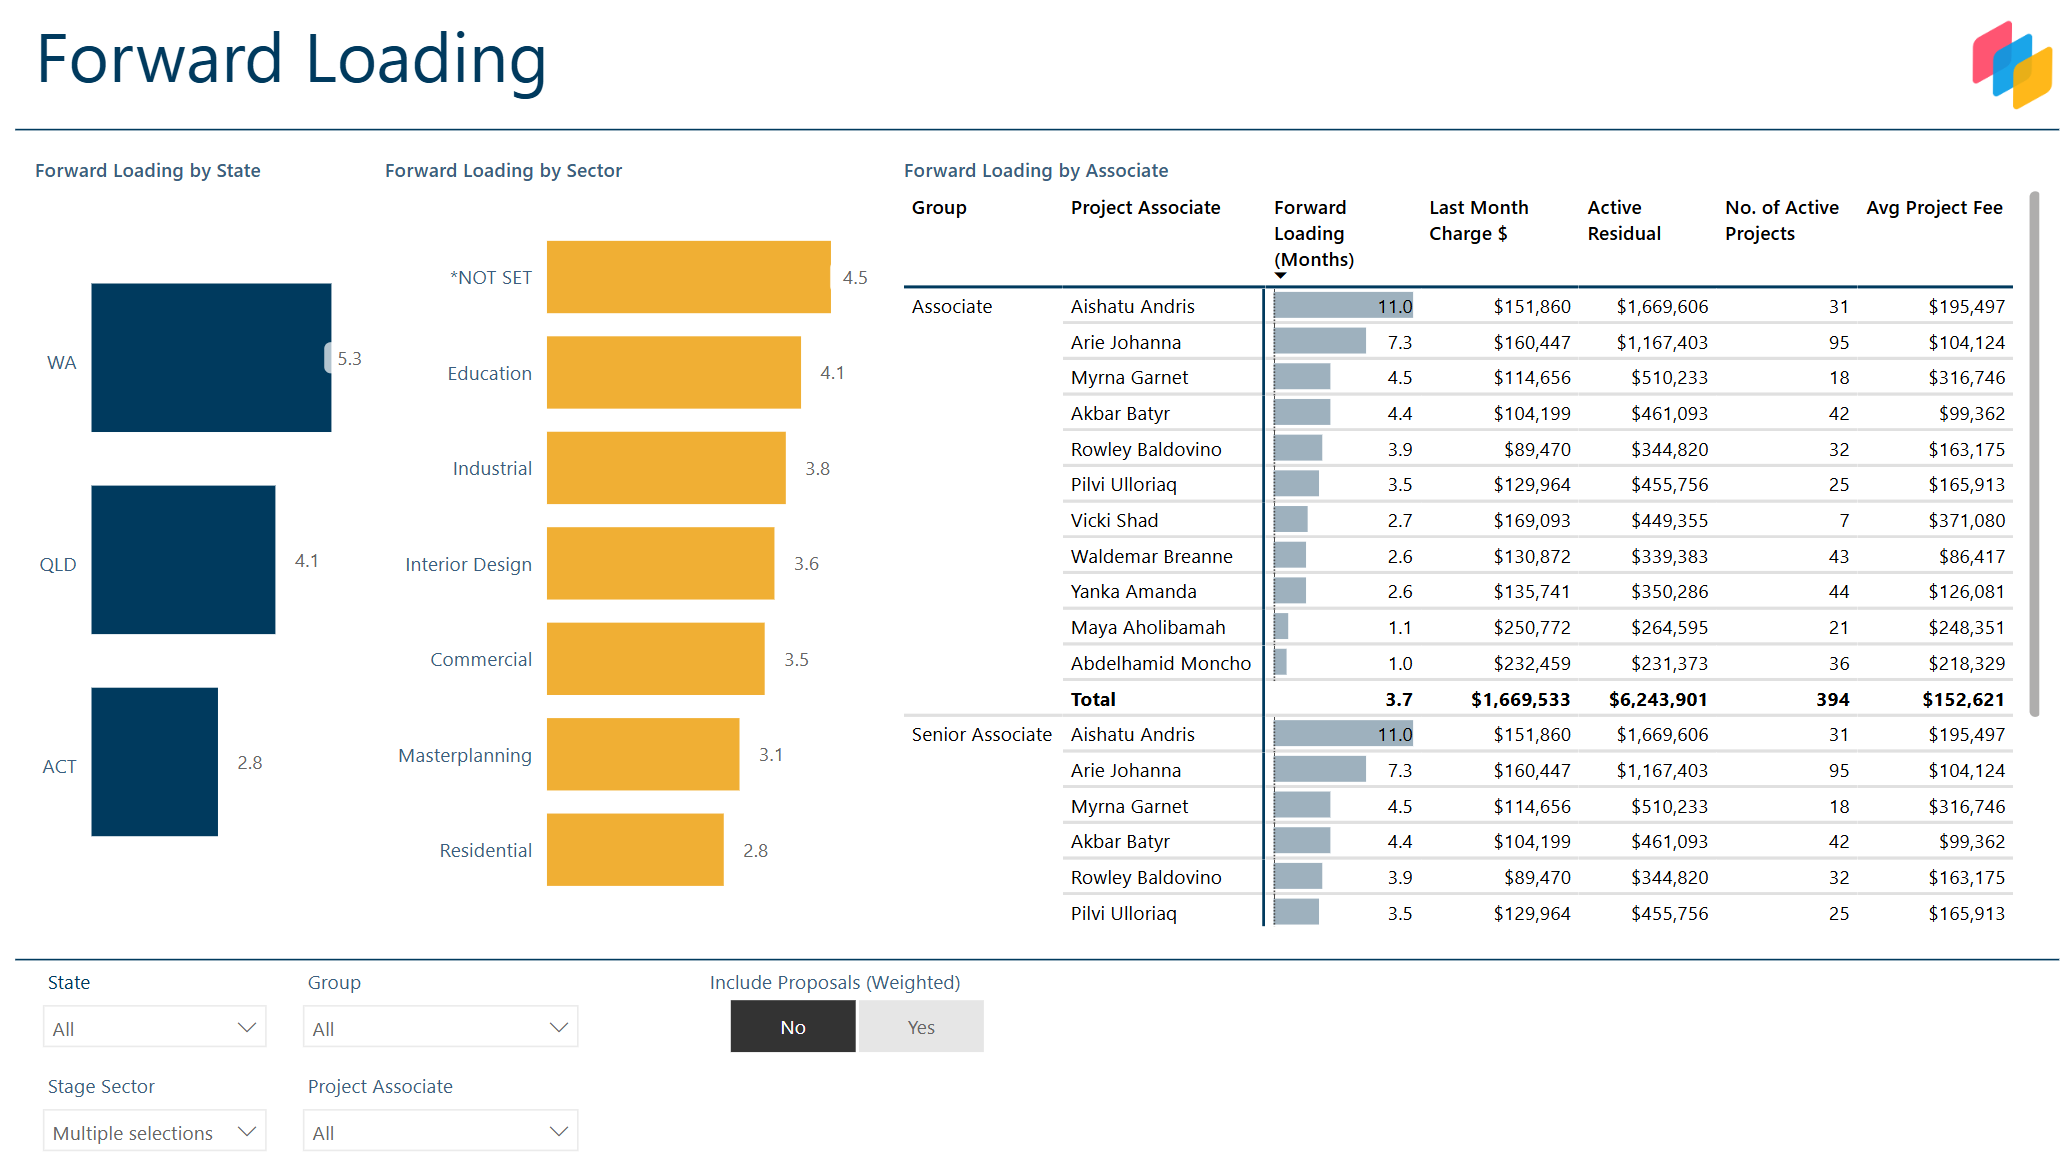
Task: Click the Total row label
Action: coord(1093,700)
